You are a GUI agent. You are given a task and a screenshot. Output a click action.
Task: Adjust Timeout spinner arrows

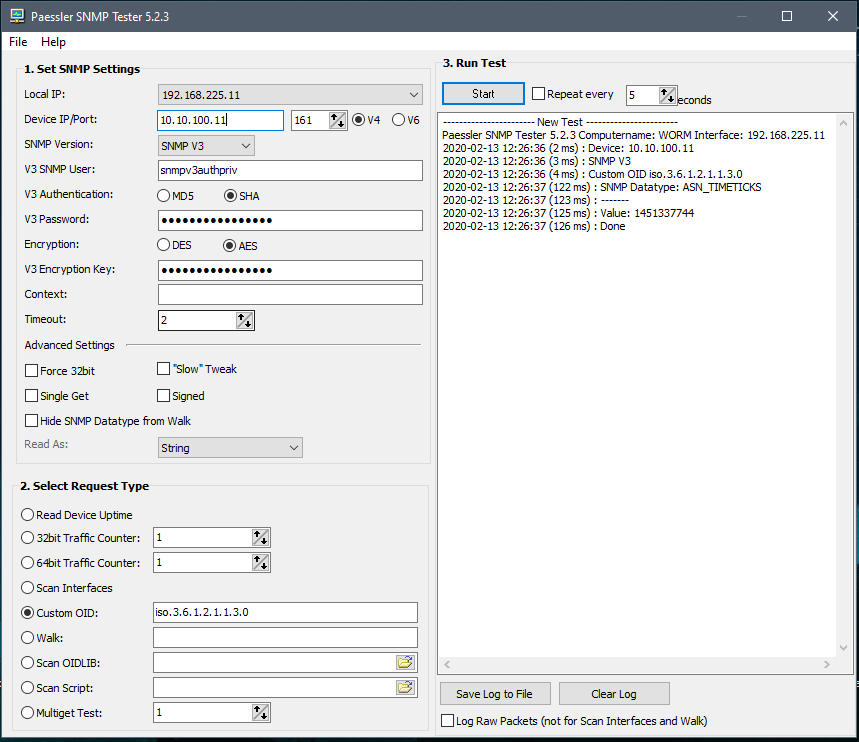[x=245, y=320]
